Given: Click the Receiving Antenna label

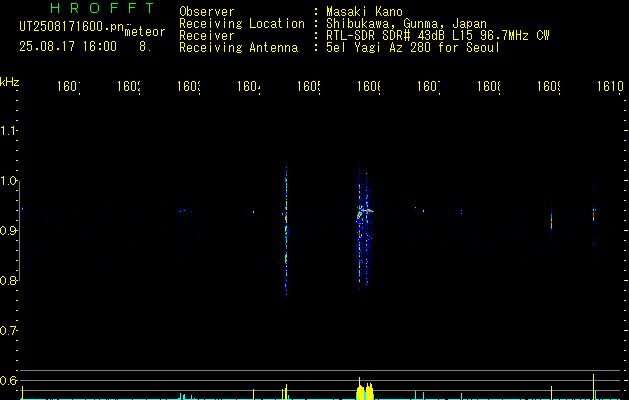Looking at the screenshot, I should click(238, 48).
